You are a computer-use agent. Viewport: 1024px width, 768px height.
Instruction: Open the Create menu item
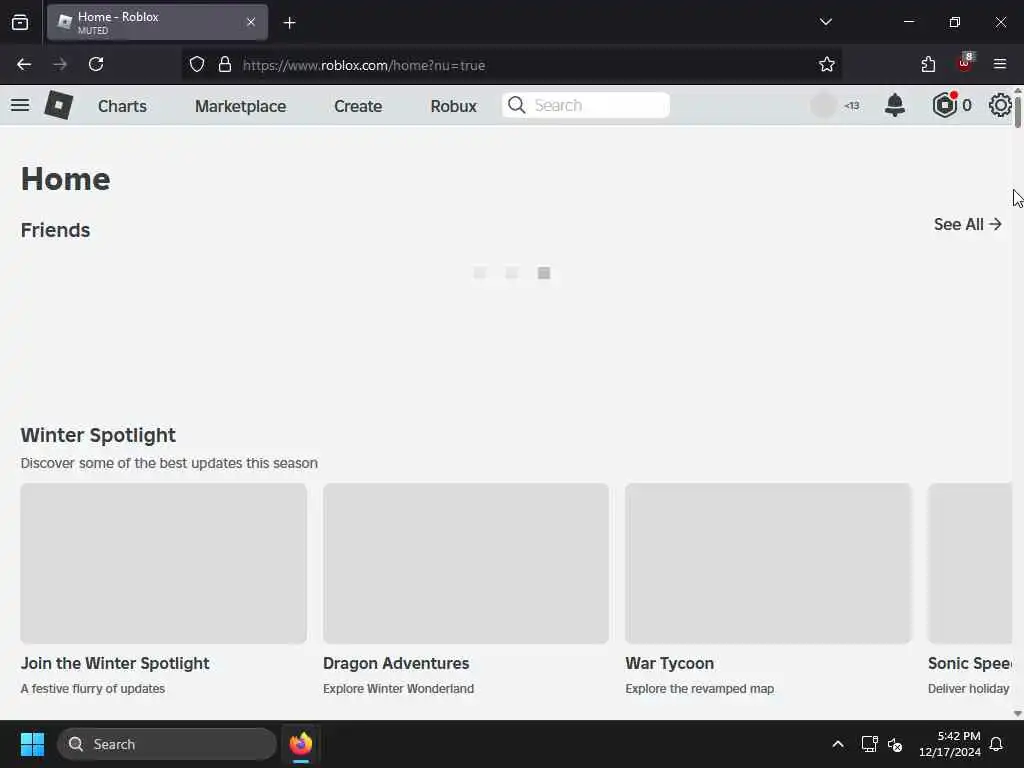[358, 106]
